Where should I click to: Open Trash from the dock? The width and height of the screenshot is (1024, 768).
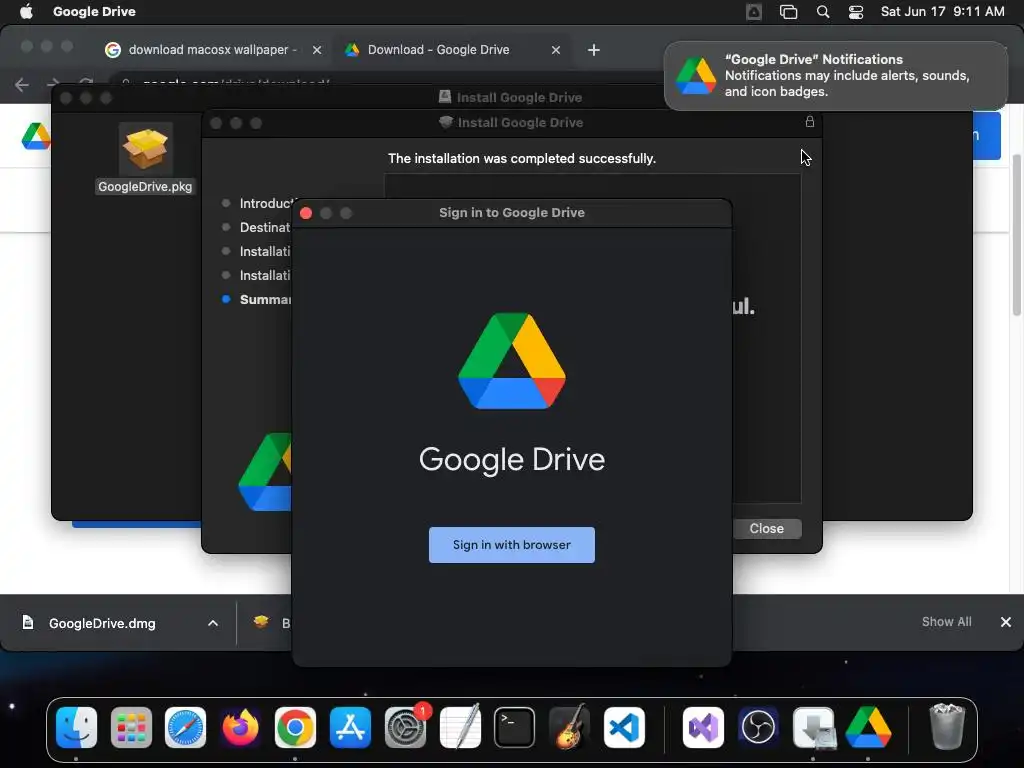point(947,727)
